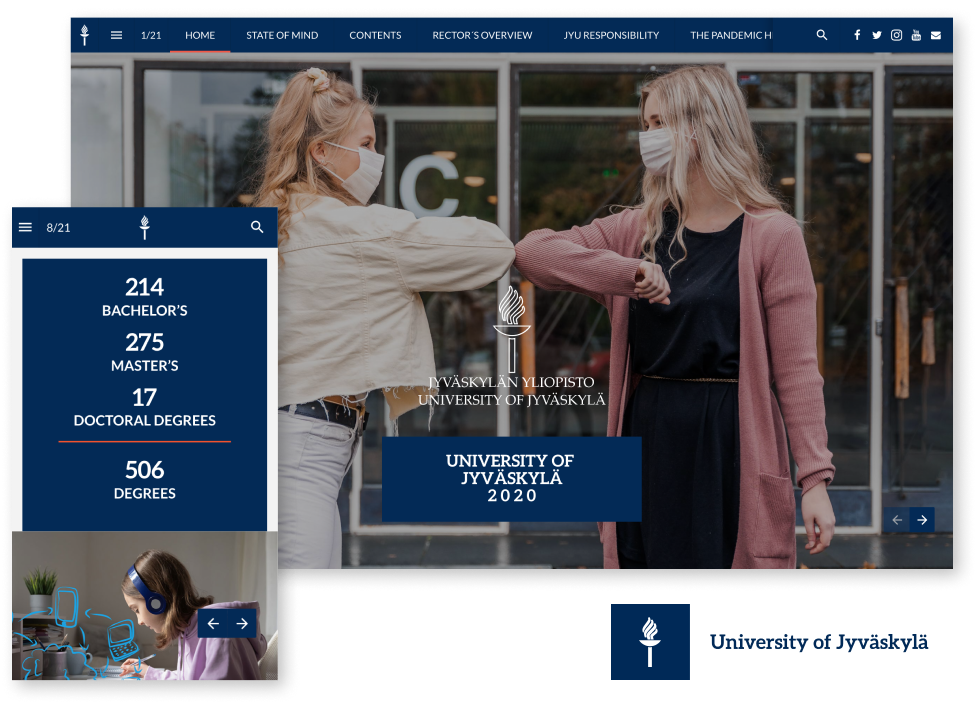Open the RECTOR'S OVERVIEW section
Screen dimensions: 977x704
pos(482,35)
